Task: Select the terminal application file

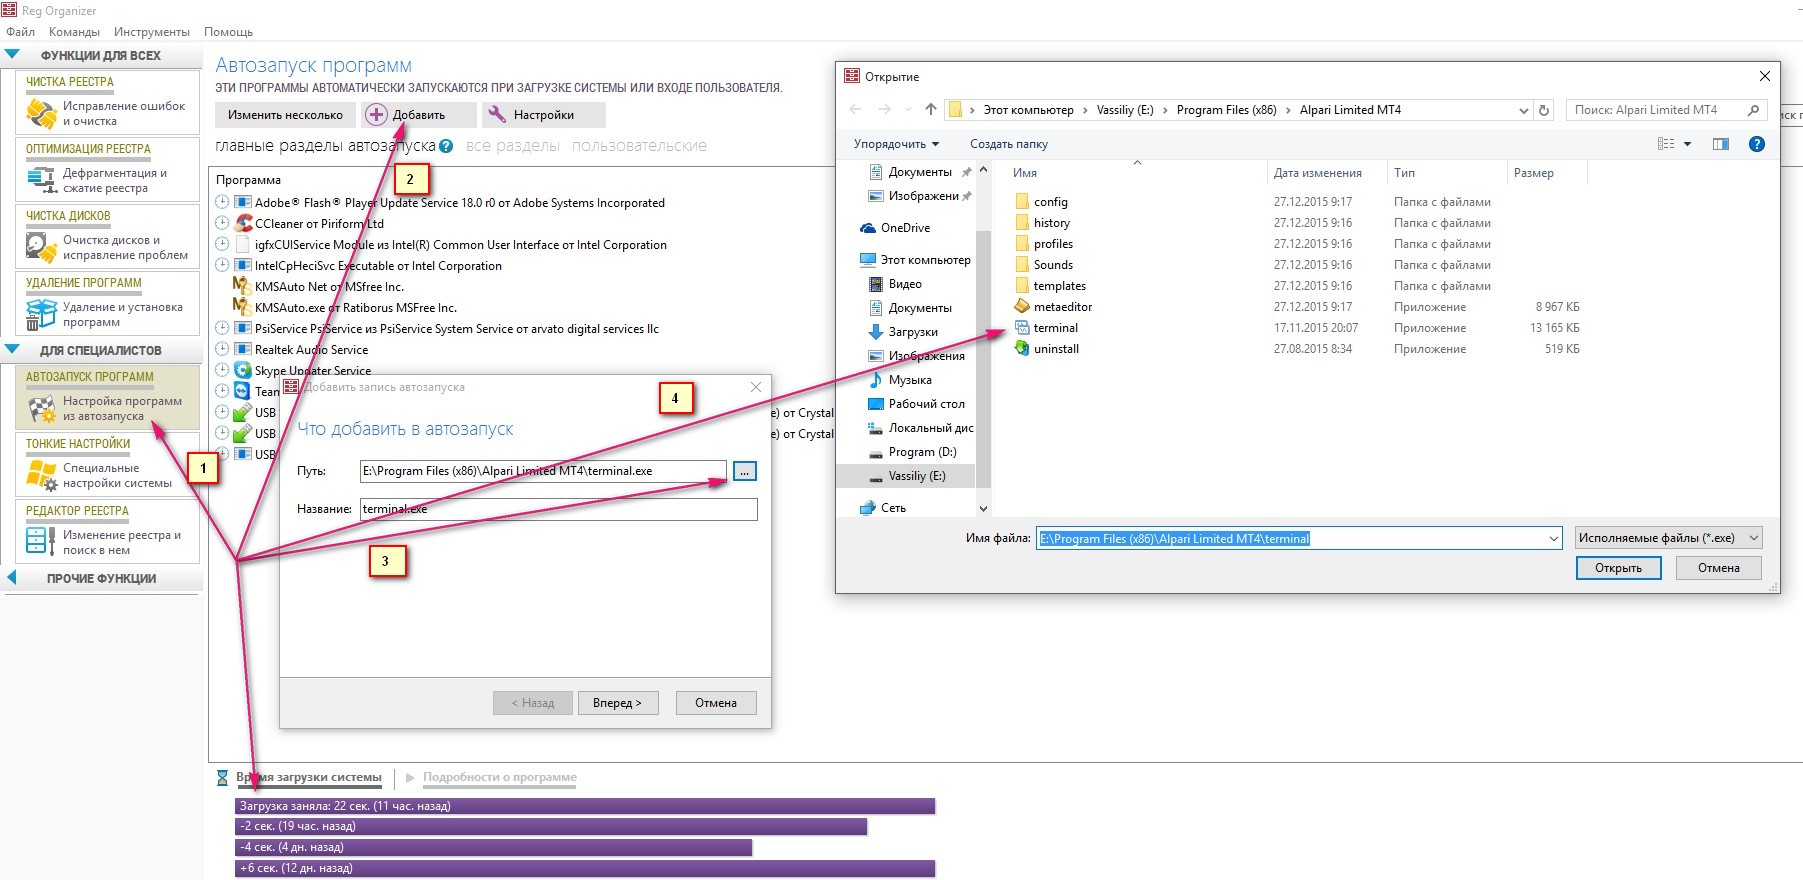Action: 1056,328
